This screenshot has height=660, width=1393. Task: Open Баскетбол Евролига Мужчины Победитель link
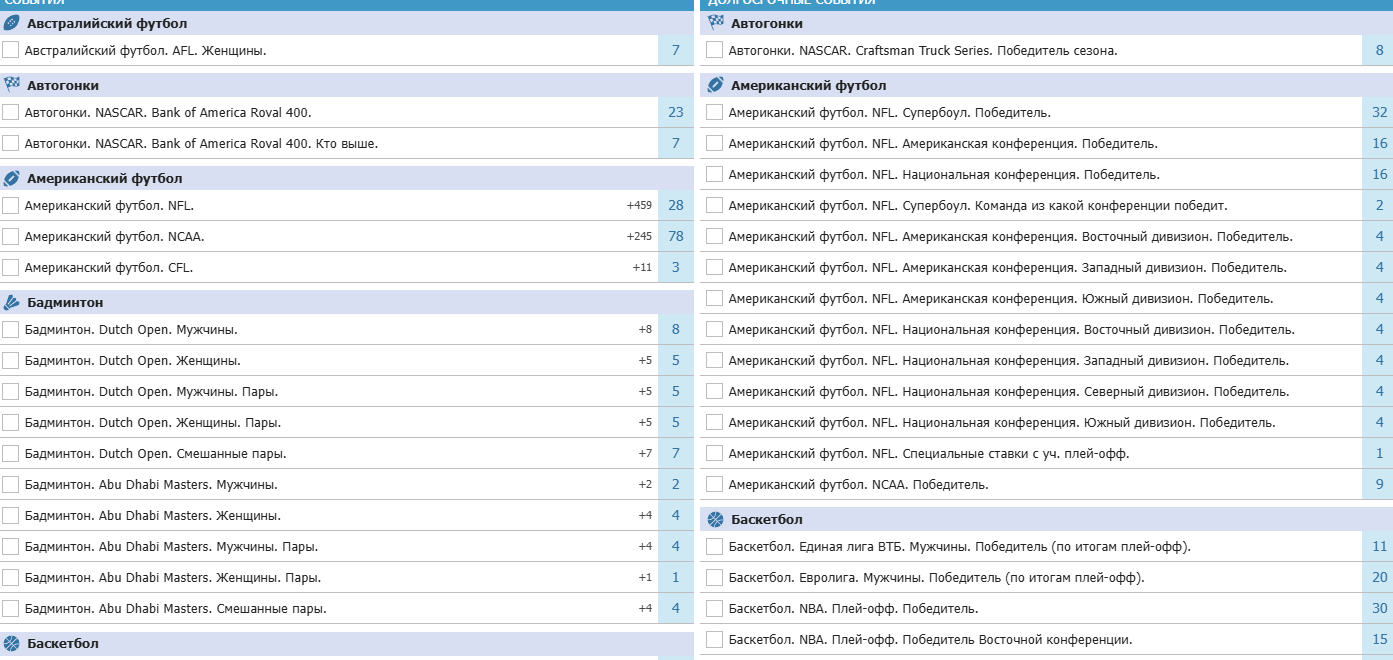[x=936, y=577]
